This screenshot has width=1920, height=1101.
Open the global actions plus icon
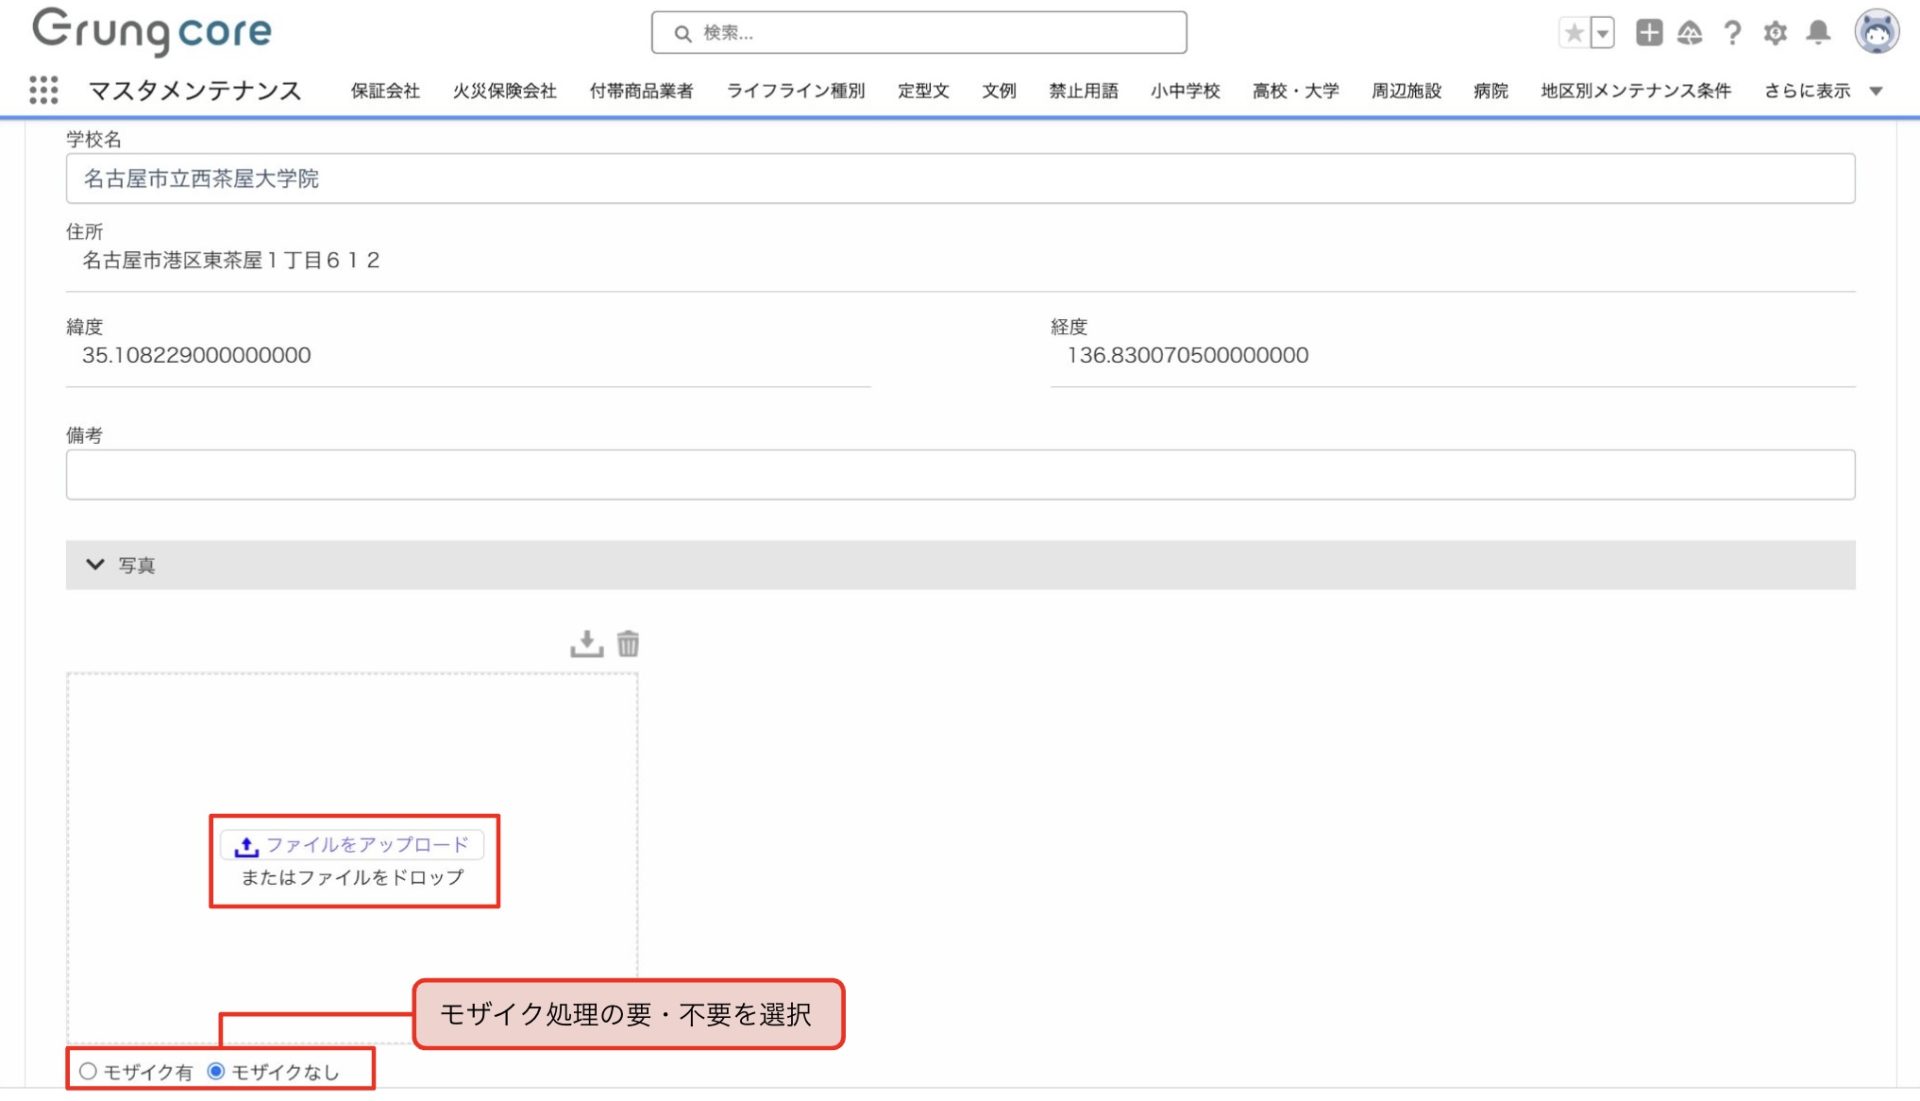click(x=1648, y=33)
